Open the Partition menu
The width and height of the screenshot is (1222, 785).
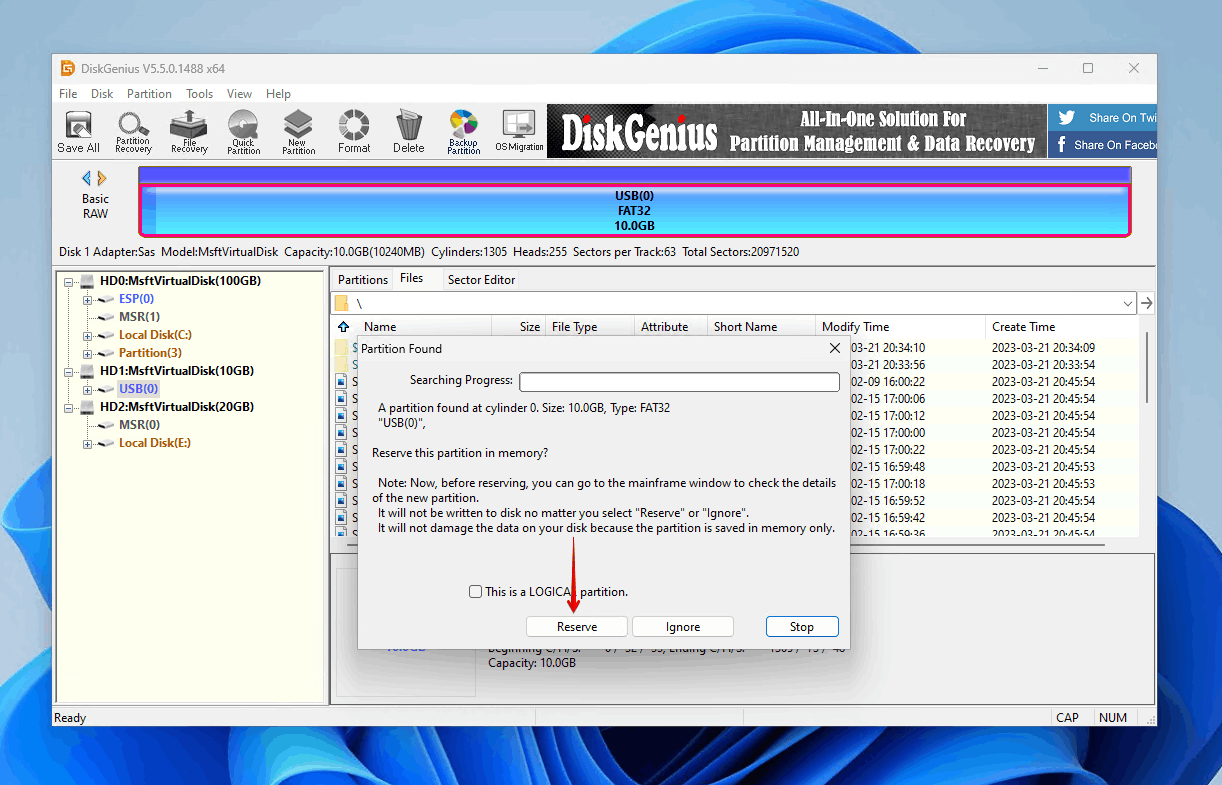149,94
